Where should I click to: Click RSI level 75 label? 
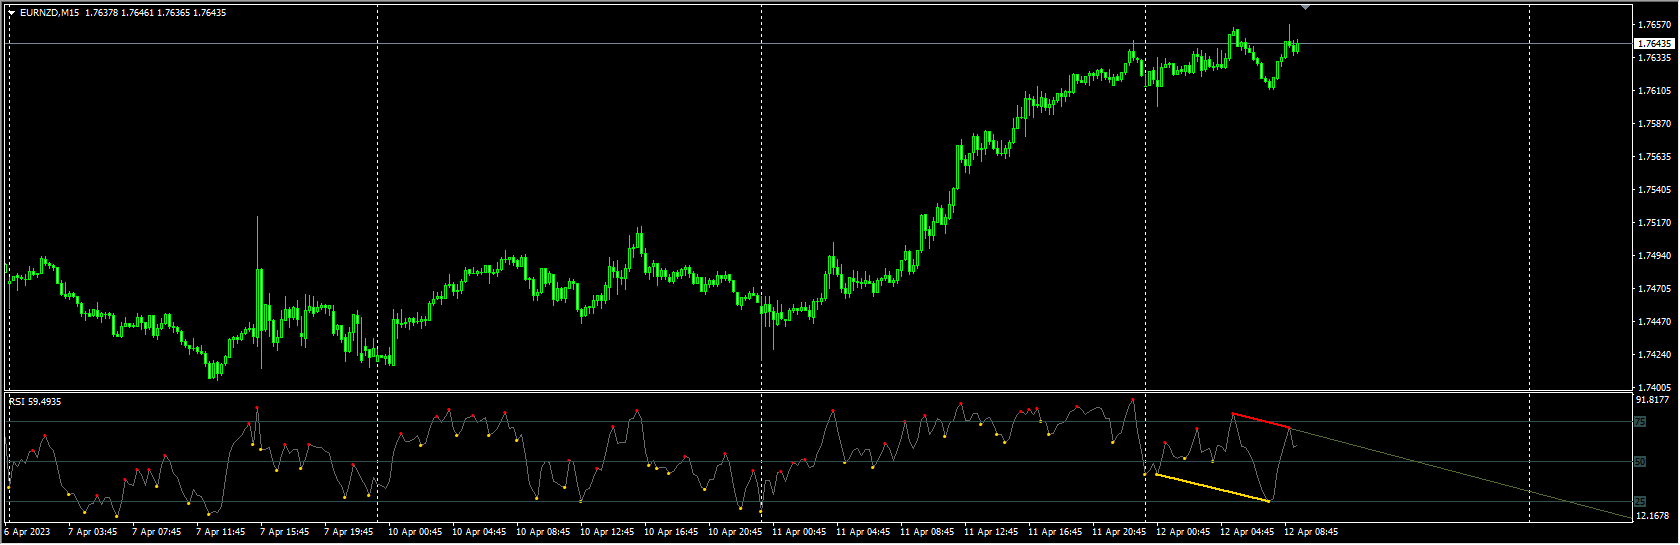[x=1640, y=422]
